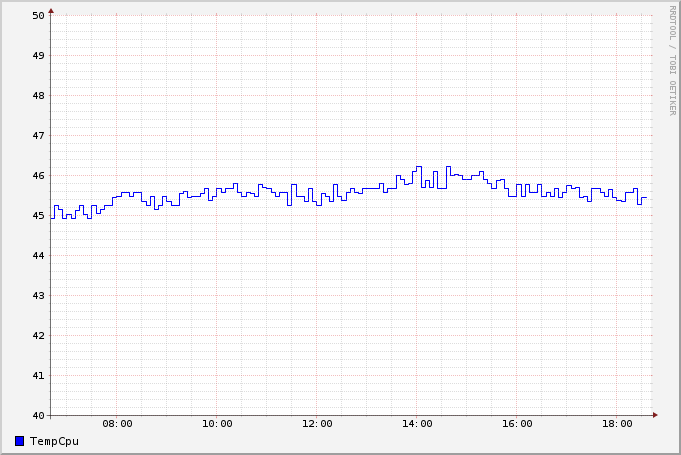Click the 40 value on Y-axis
This screenshot has height=455, width=681.
tap(38, 416)
